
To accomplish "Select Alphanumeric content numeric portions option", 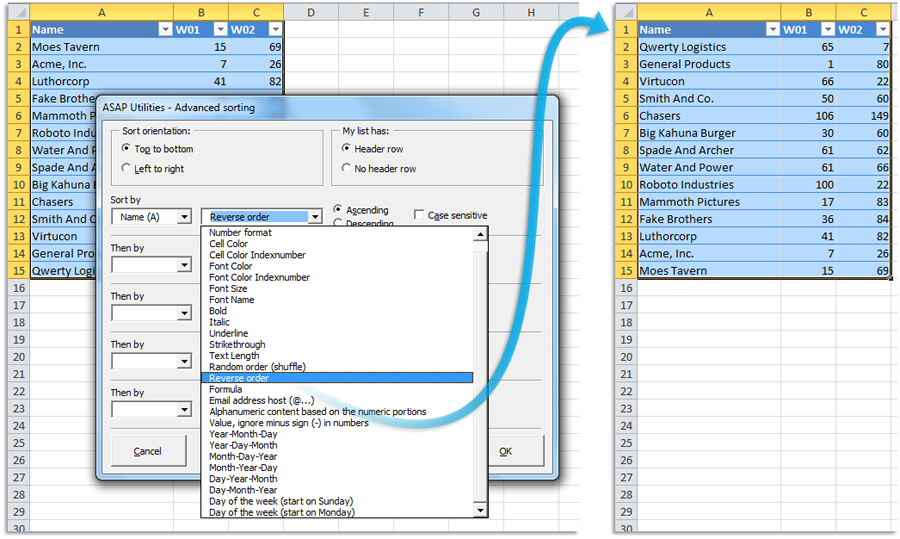I will tap(337, 412).
